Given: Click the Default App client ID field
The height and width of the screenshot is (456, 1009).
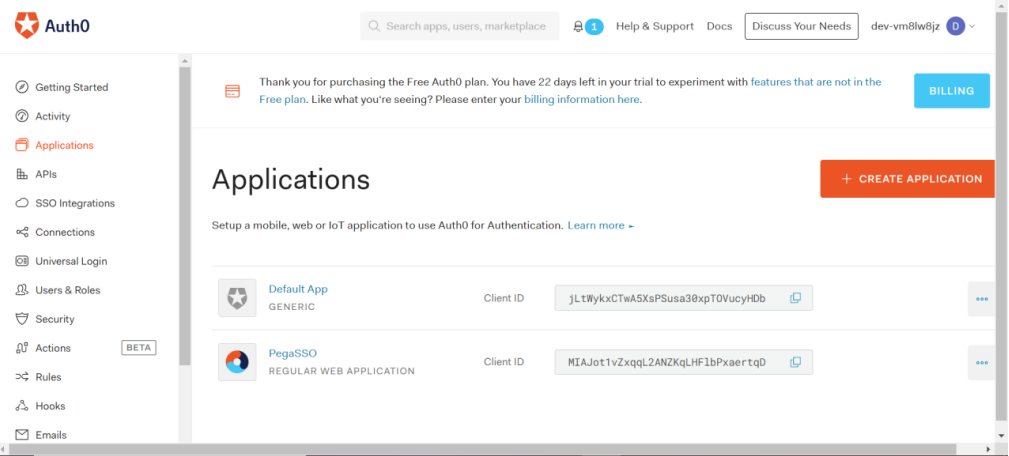Looking at the screenshot, I should pos(683,298).
